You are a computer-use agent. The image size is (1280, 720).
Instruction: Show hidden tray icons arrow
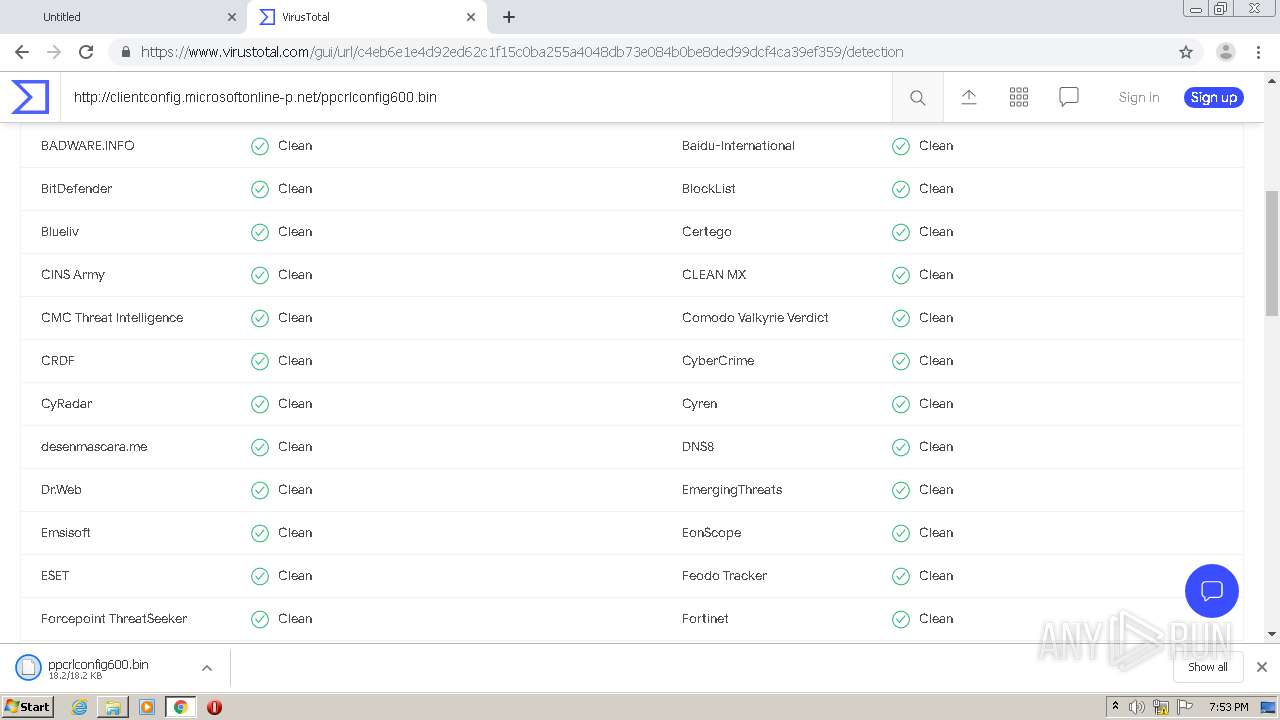[1115, 707]
